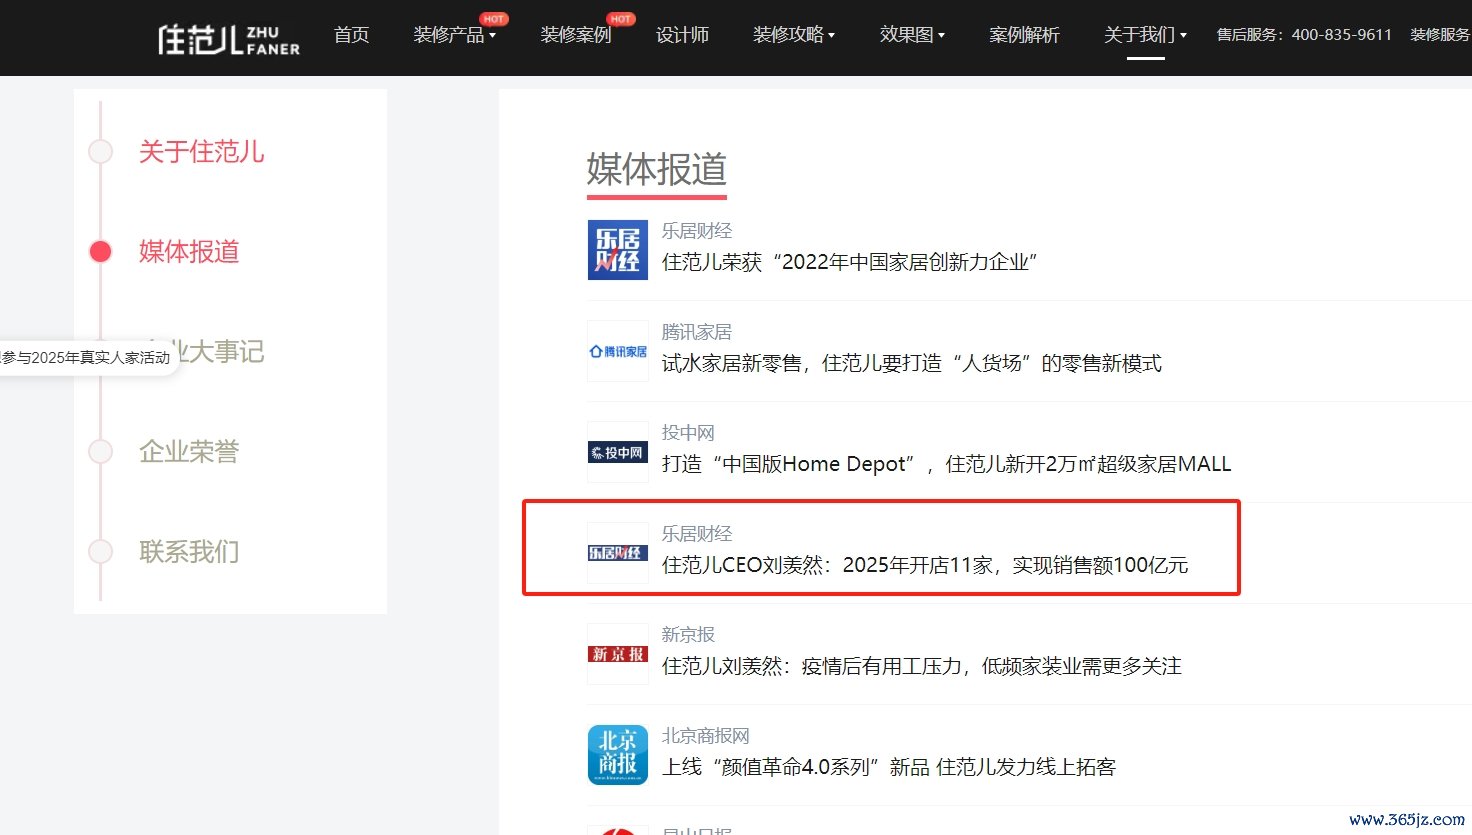1472x835 pixels.
Task: Open the 打造“中国版Home Depot” article headline
Action: click(946, 464)
